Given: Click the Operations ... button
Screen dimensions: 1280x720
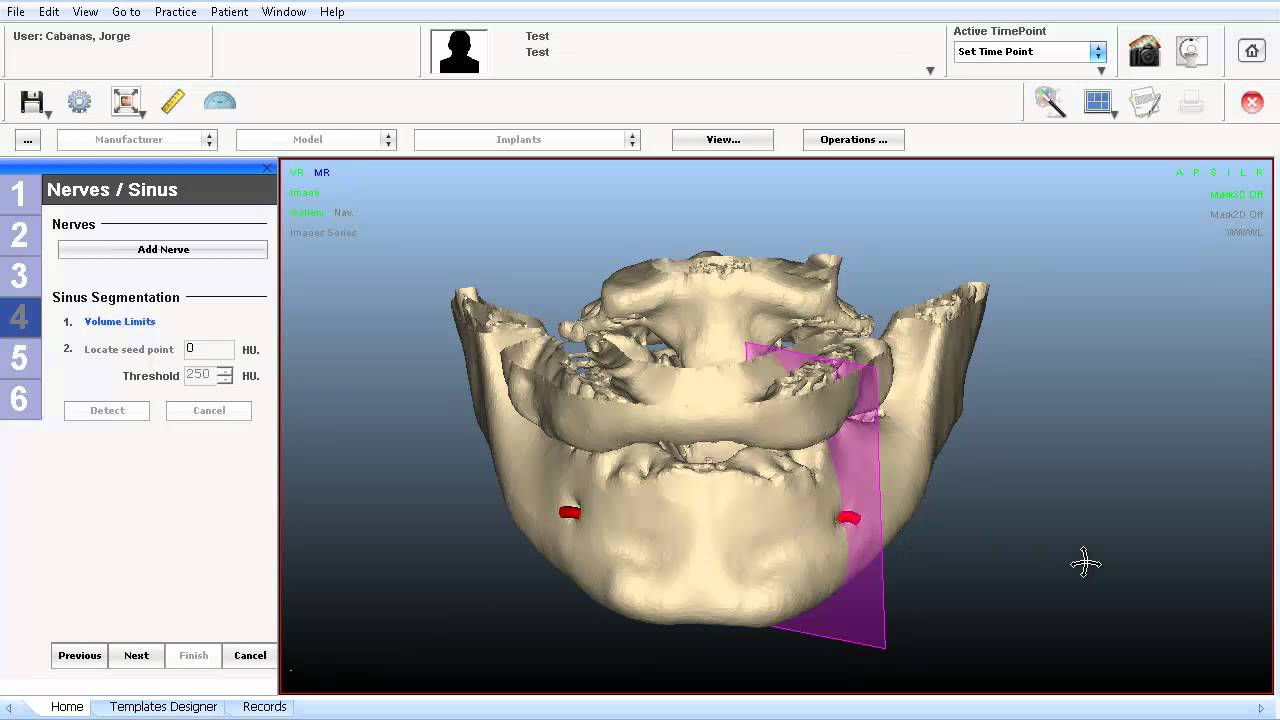Looking at the screenshot, I should click(854, 140).
